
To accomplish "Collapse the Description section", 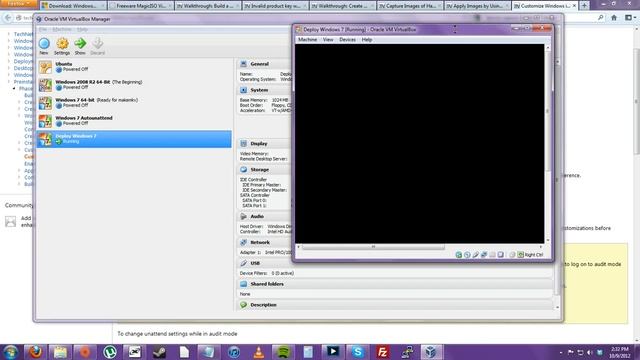I will [x=263, y=305].
